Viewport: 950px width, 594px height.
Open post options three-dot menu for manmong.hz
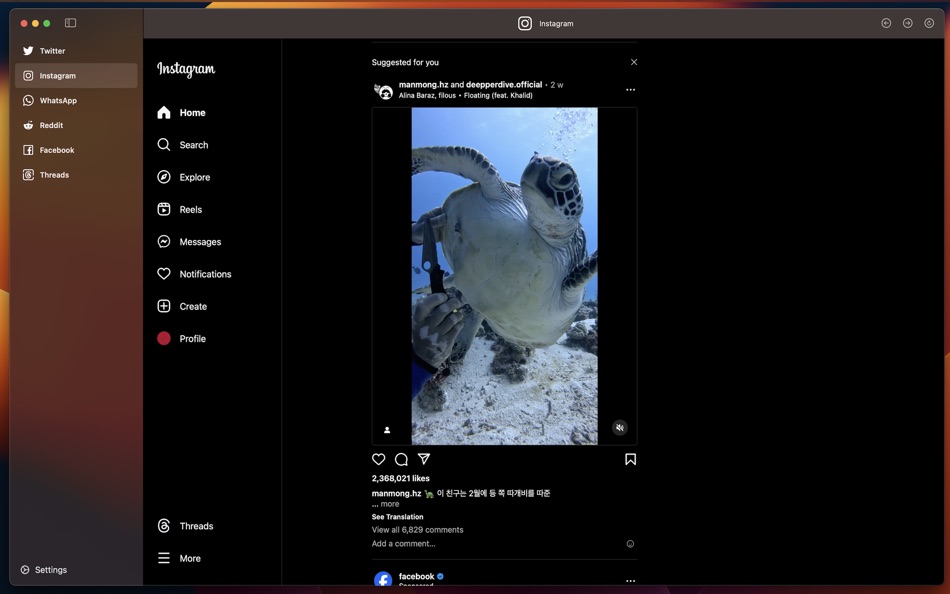coord(630,90)
